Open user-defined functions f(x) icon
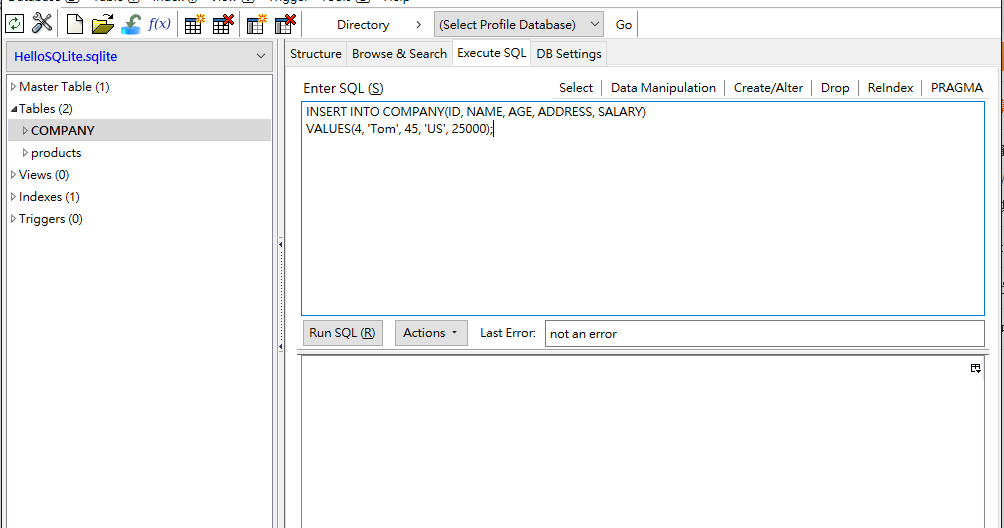The image size is (1004, 528). pos(159,24)
